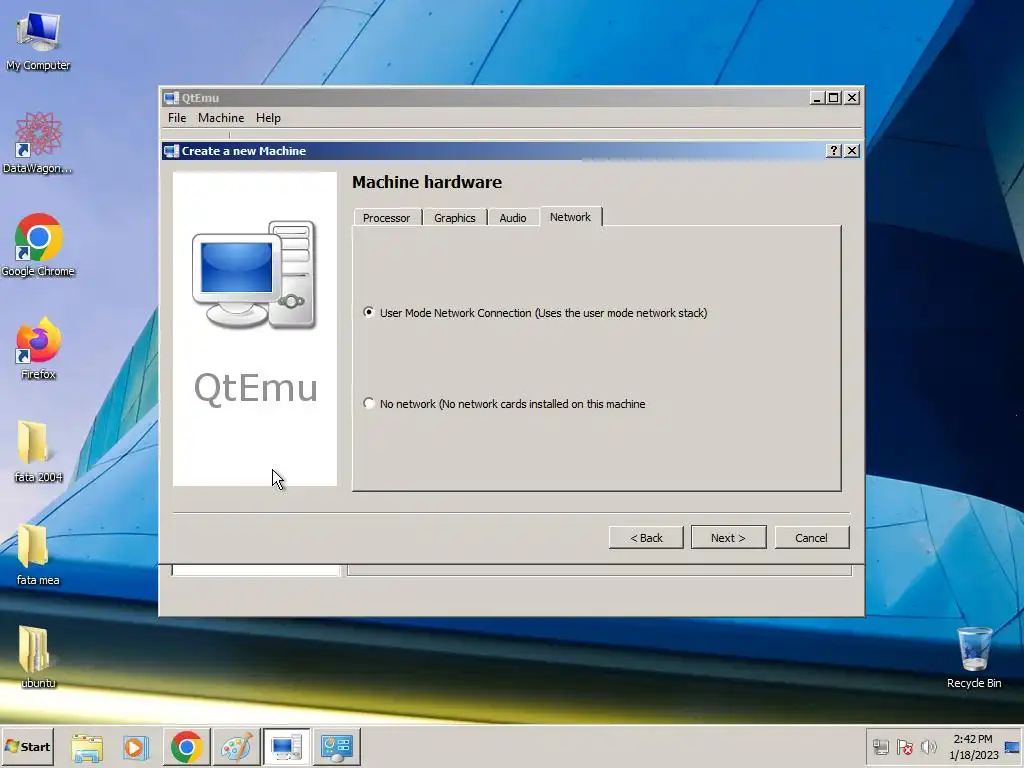
Task: Select the fata mea folder
Action: point(38,554)
